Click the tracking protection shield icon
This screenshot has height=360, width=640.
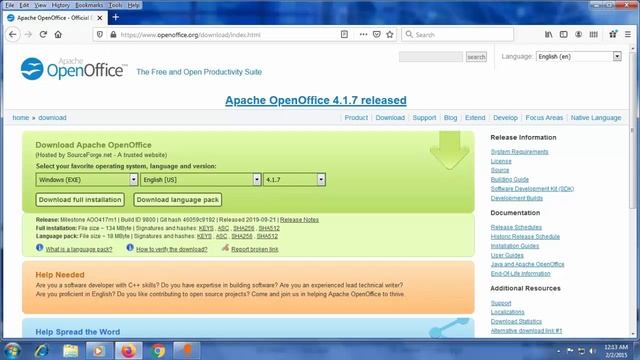pyautogui.click(x=100, y=35)
